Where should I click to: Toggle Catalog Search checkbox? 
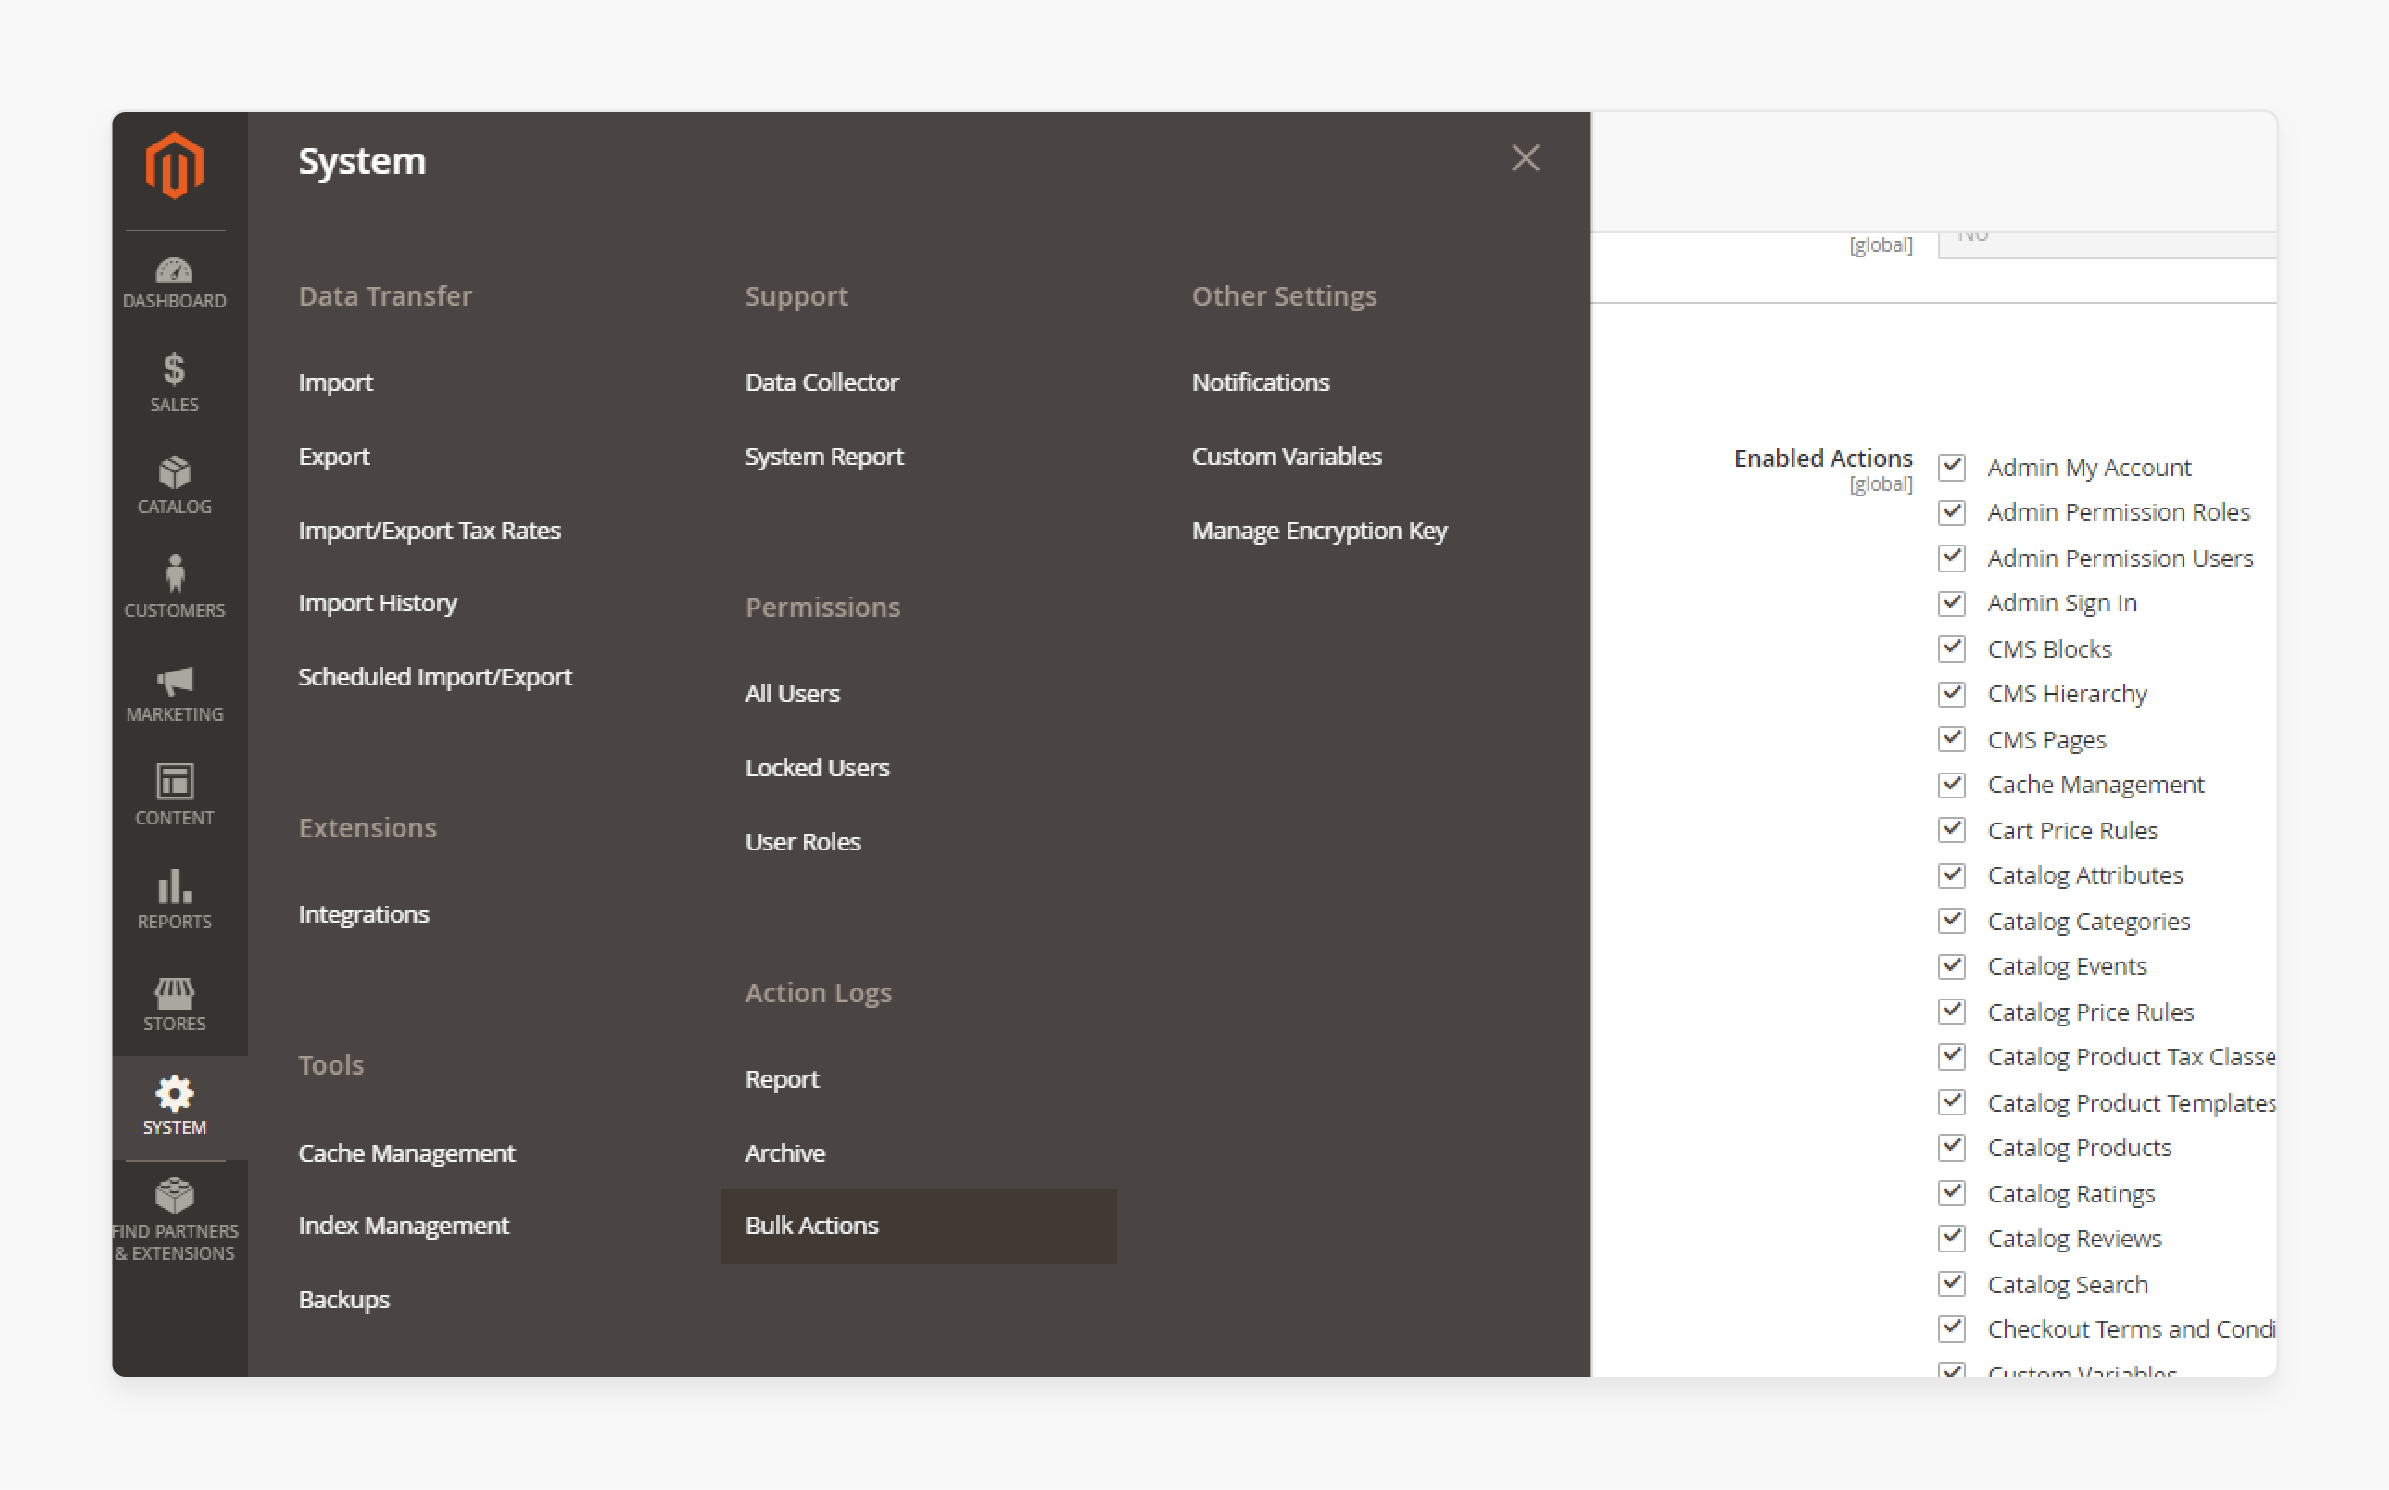coord(1952,1284)
